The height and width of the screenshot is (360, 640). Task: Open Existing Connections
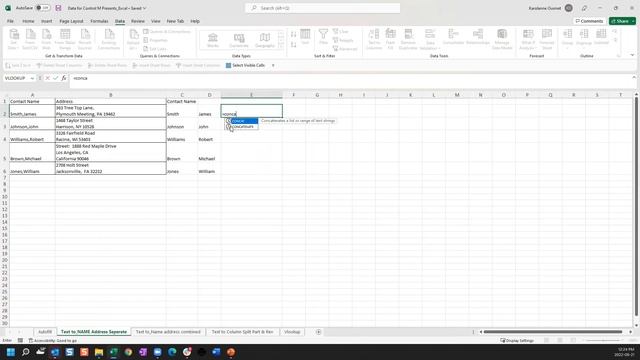pyautogui.click(x=109, y=40)
